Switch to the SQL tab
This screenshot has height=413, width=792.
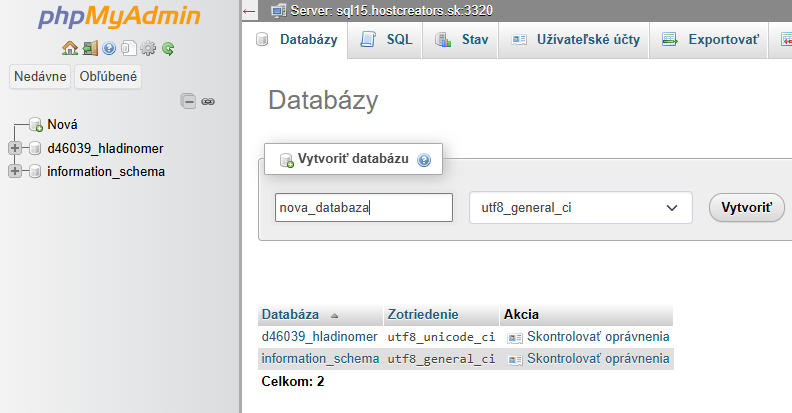click(x=386, y=40)
